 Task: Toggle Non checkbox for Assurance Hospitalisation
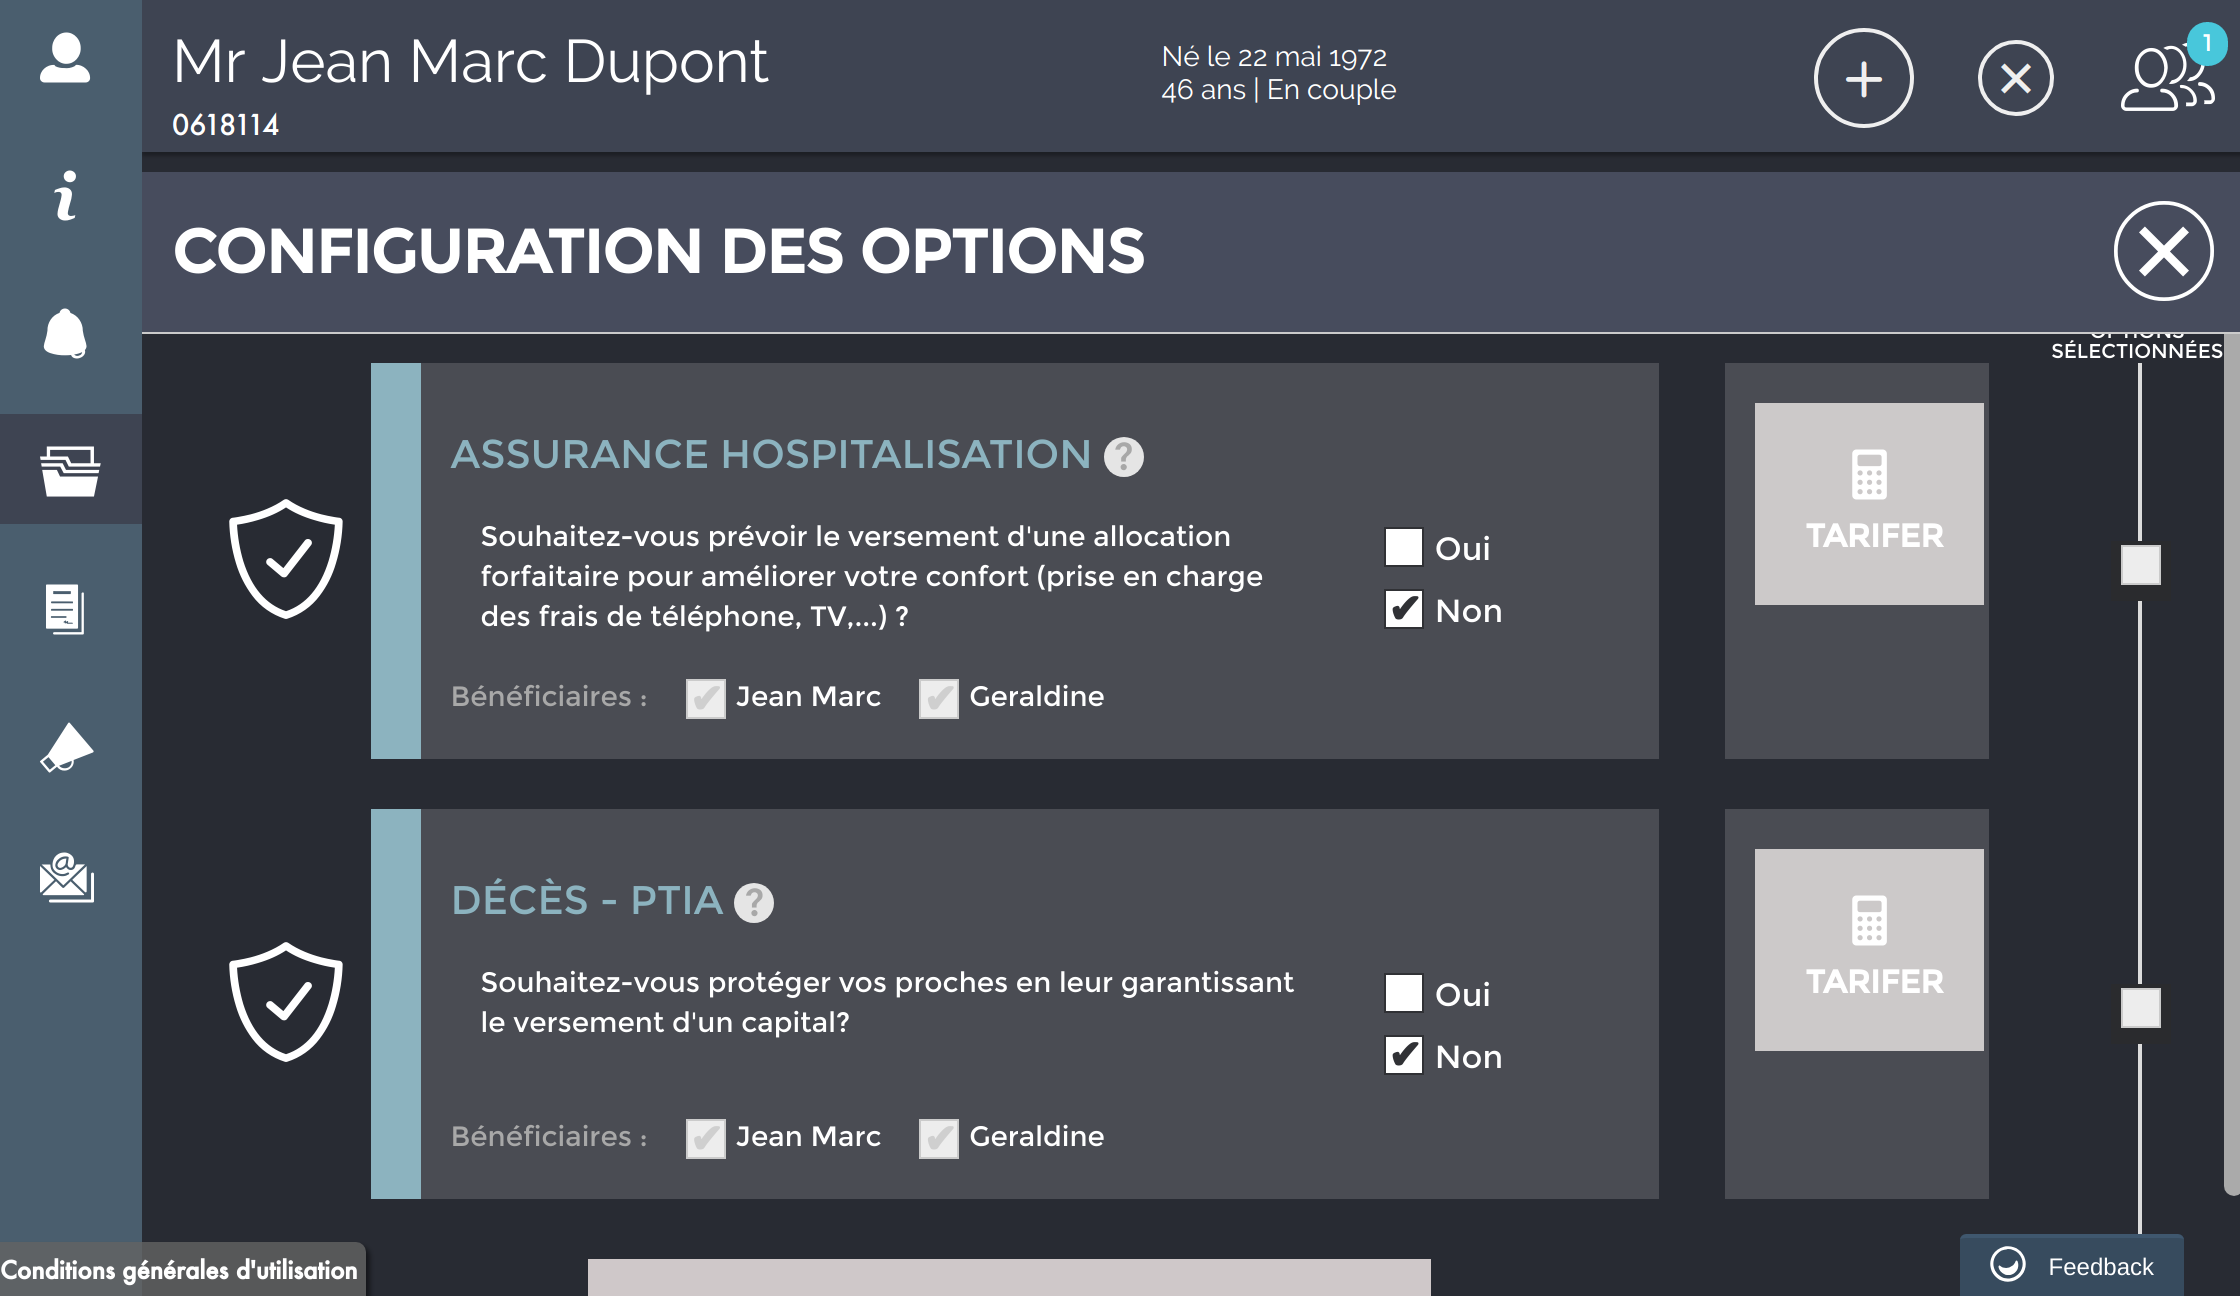[1404, 609]
